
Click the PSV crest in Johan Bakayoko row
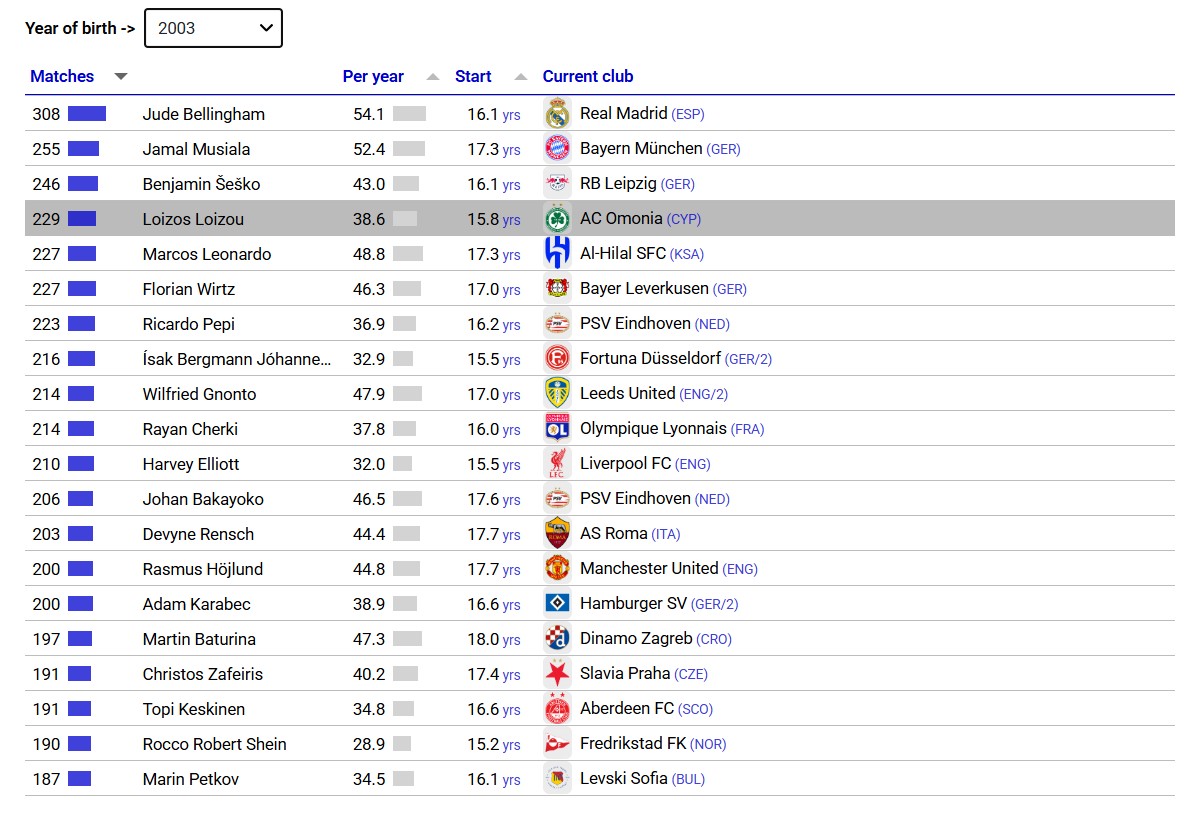pos(558,499)
